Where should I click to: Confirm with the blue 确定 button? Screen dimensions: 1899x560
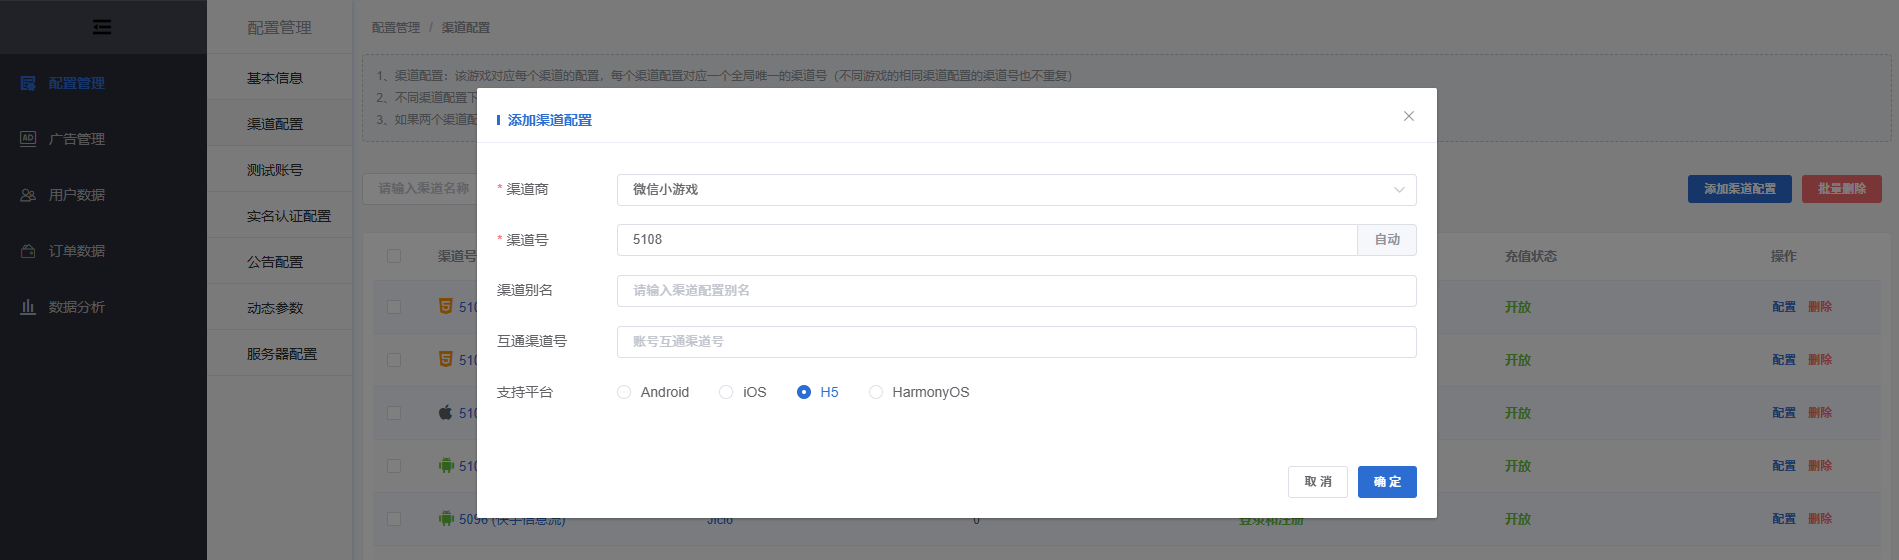[1387, 482]
